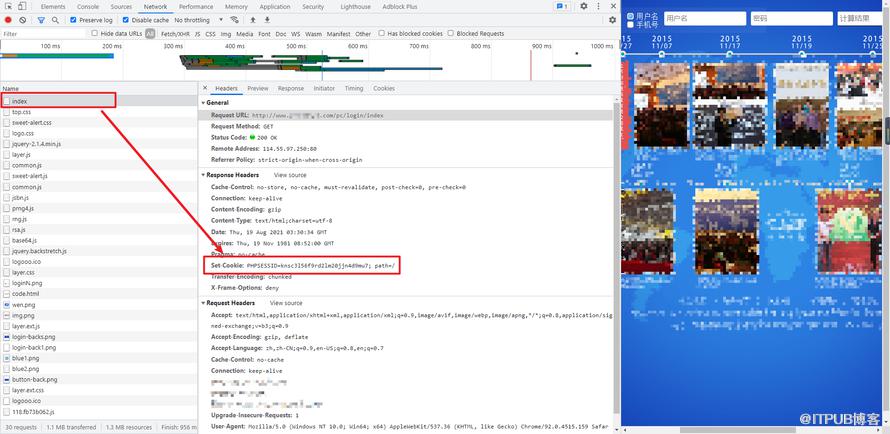The height and width of the screenshot is (434, 890).
Task: Select the 用户名 radio option on webpage
Action: click(x=631, y=16)
